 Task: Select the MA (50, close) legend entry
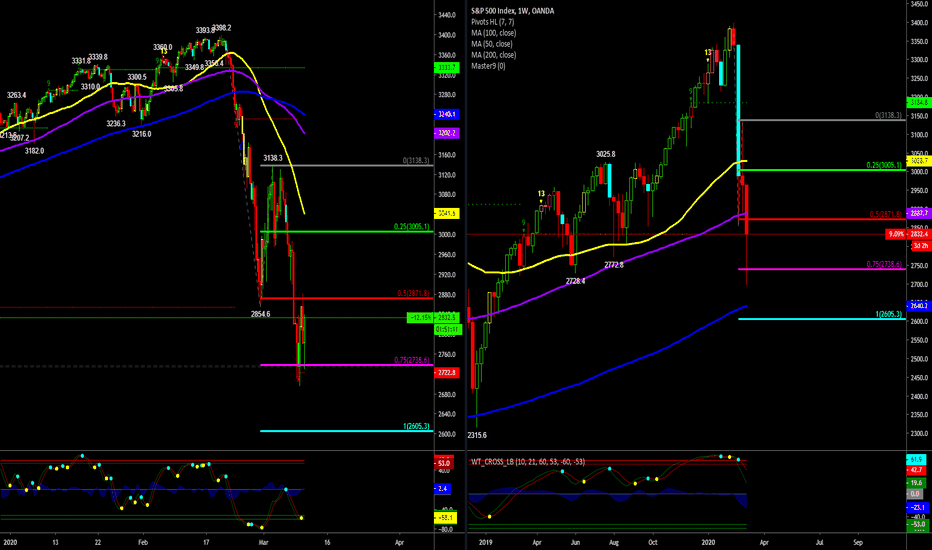[x=492, y=44]
